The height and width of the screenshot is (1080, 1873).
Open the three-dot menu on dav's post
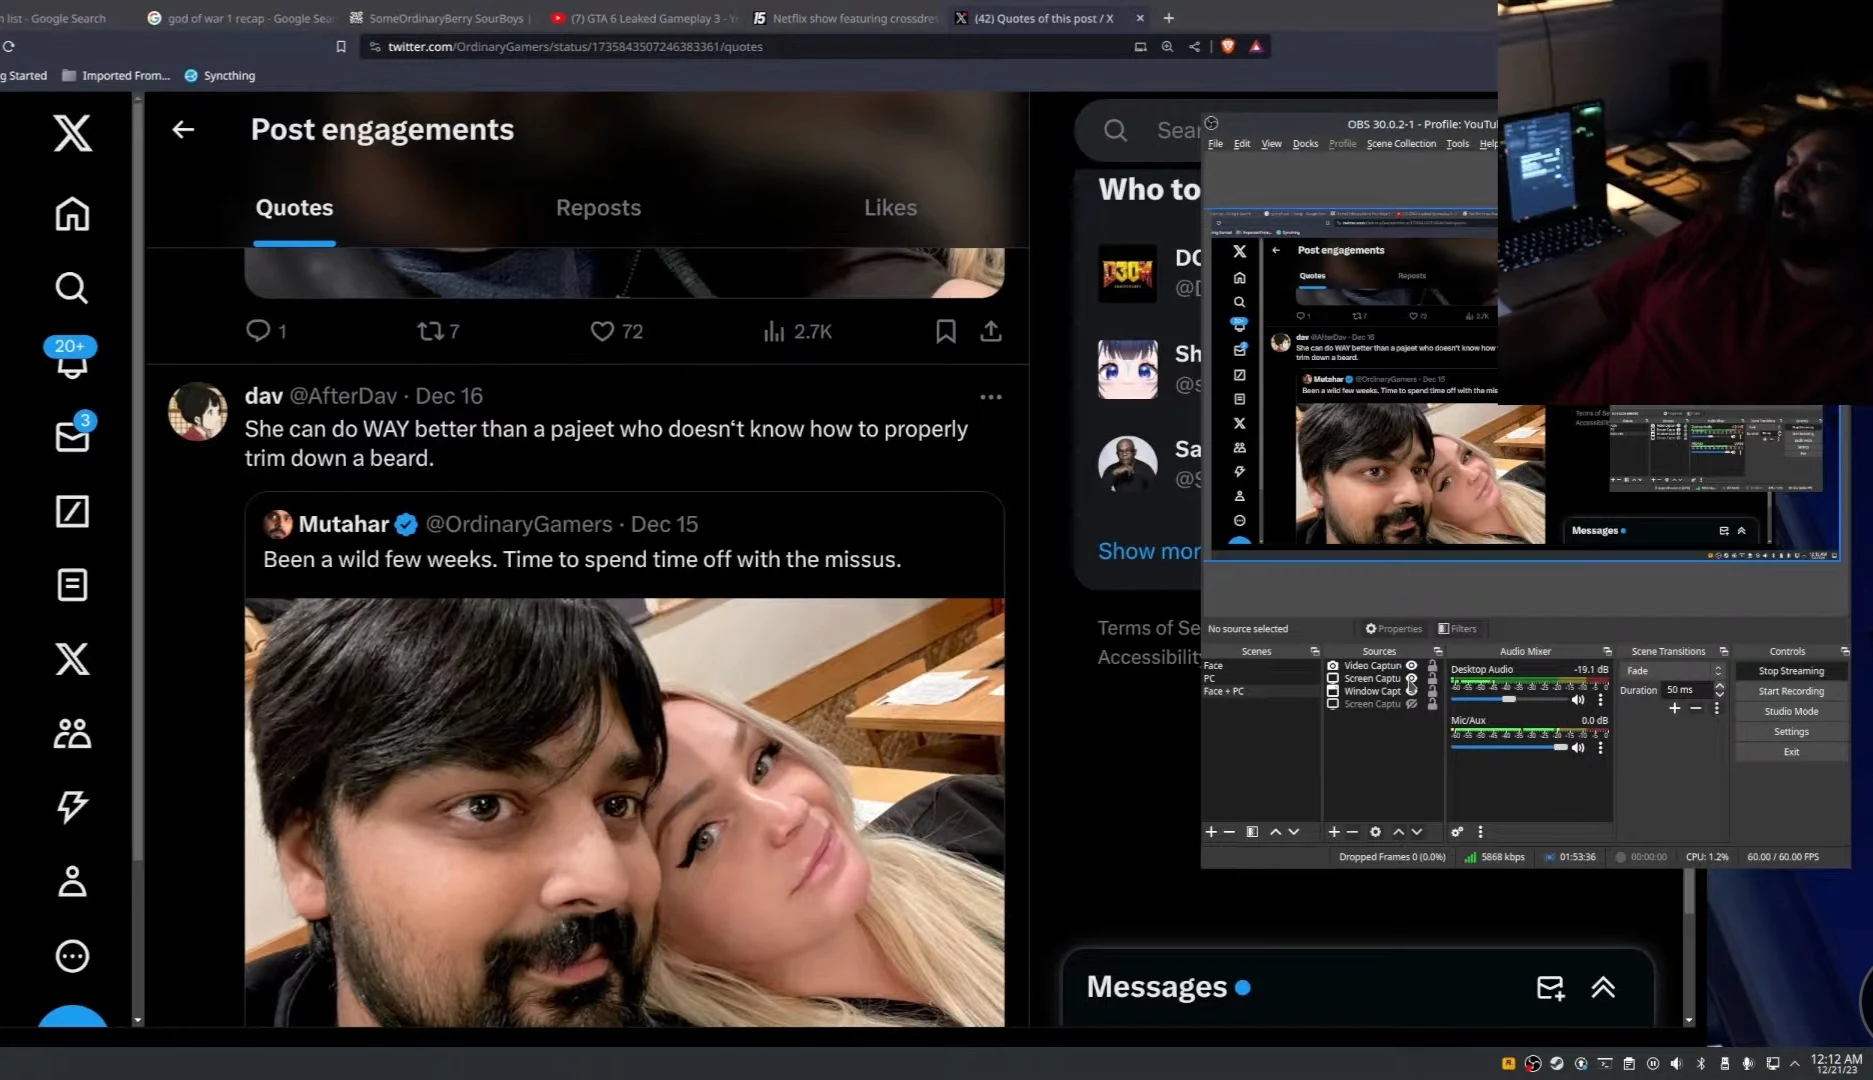coord(991,397)
